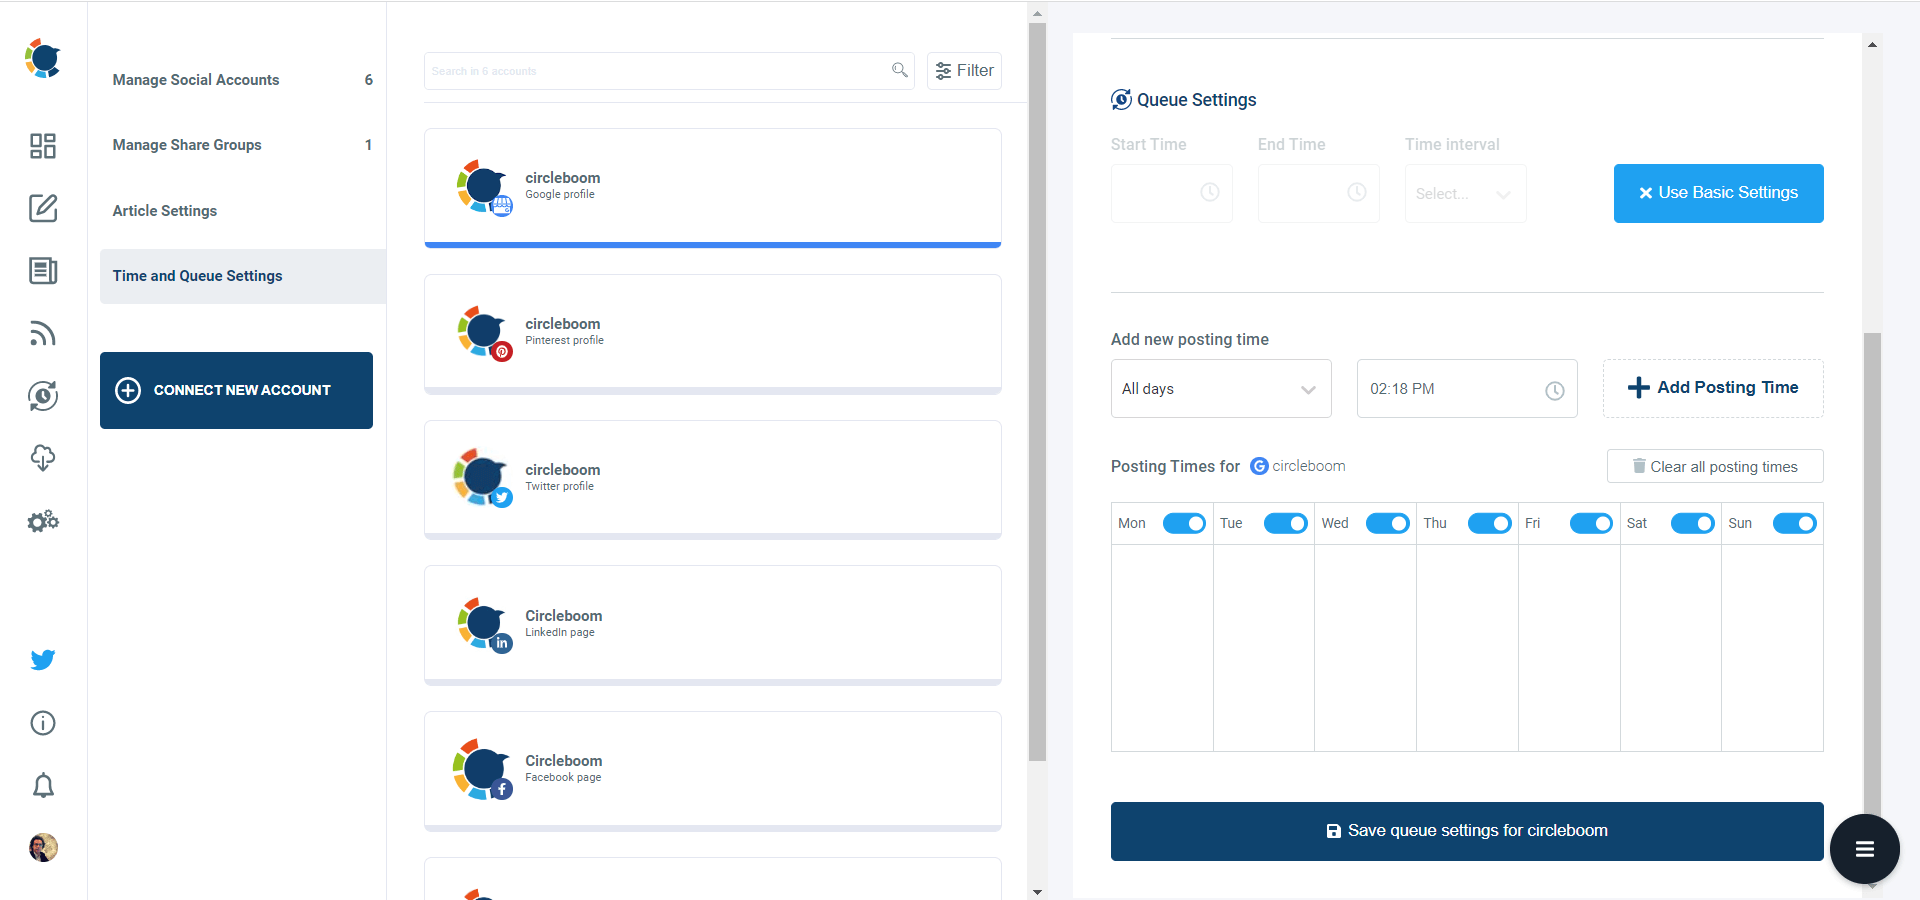The width and height of the screenshot is (1920, 900).
Task: Click the cloud download icon
Action: (42, 458)
